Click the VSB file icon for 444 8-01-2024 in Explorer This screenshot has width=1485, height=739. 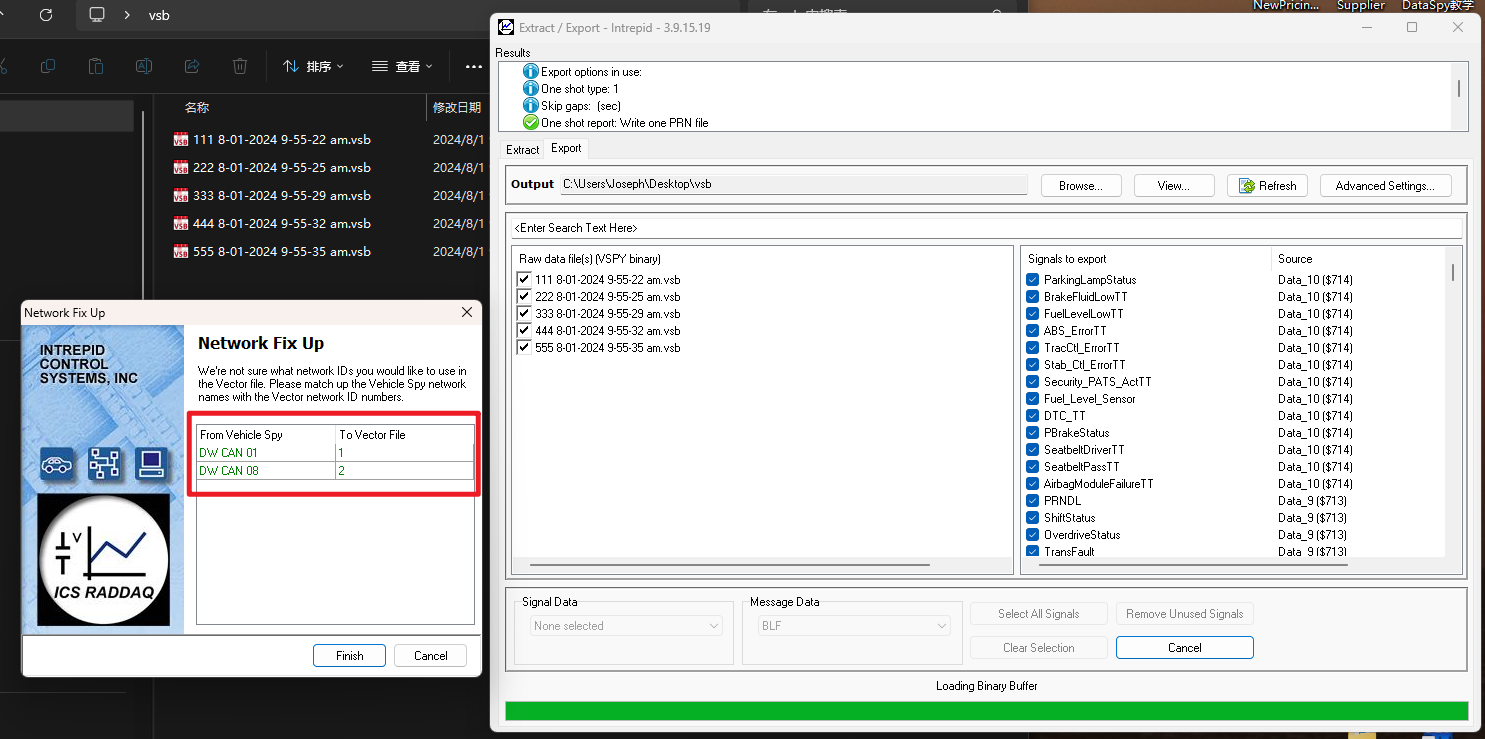point(181,224)
